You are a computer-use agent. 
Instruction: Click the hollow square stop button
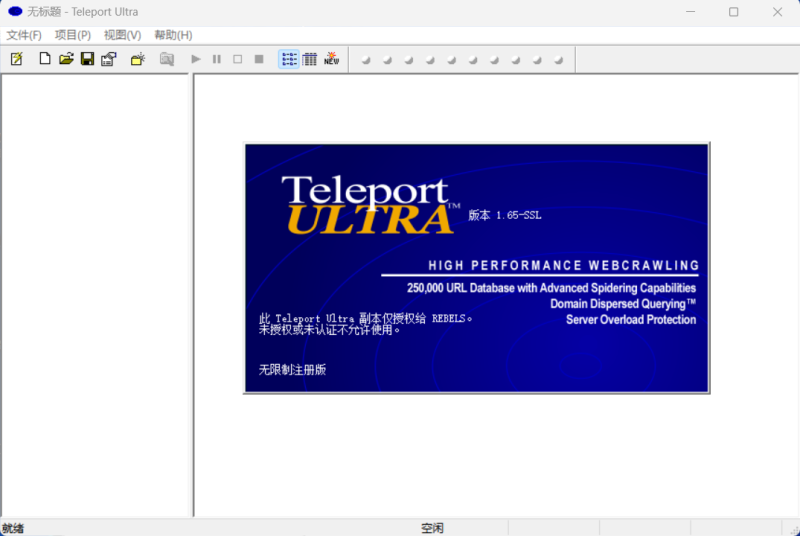point(238,59)
